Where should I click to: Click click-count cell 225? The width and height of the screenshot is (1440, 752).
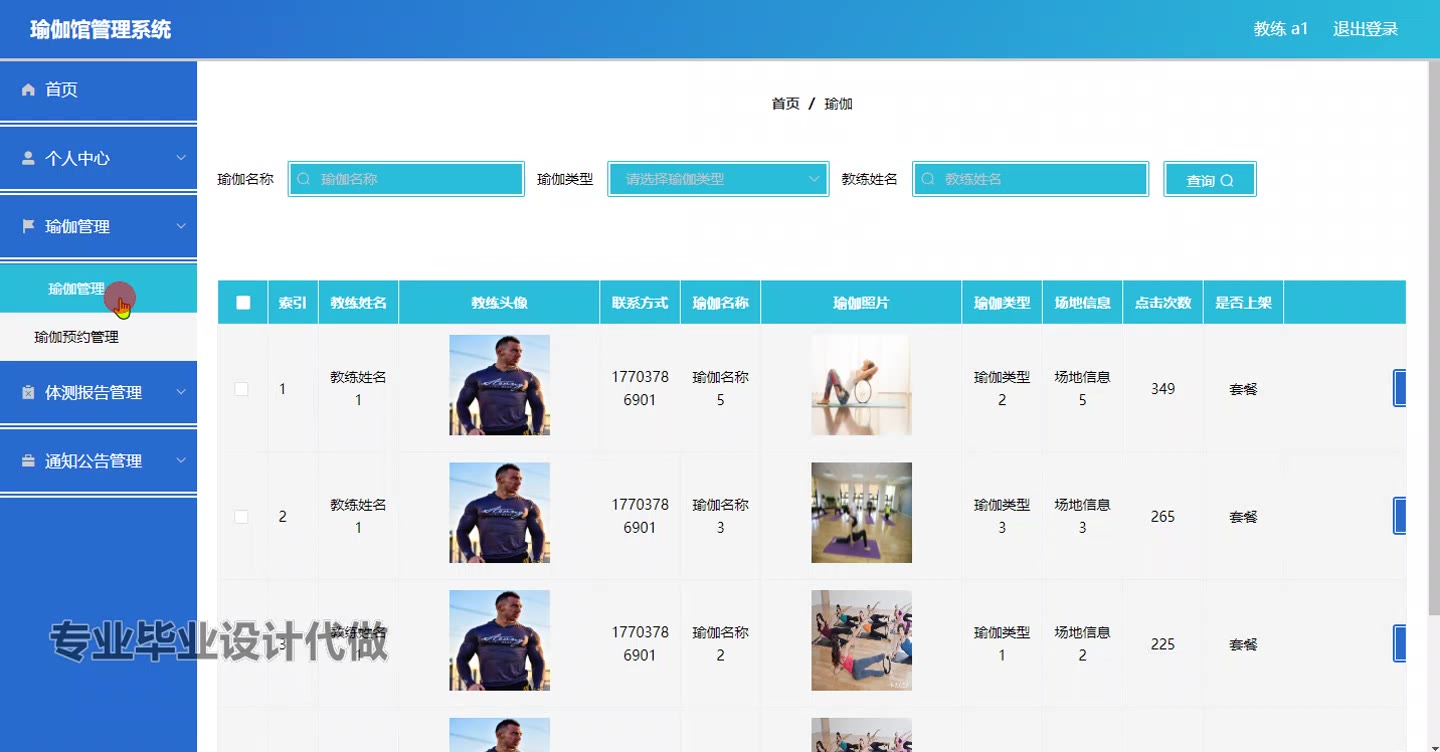click(x=1163, y=644)
